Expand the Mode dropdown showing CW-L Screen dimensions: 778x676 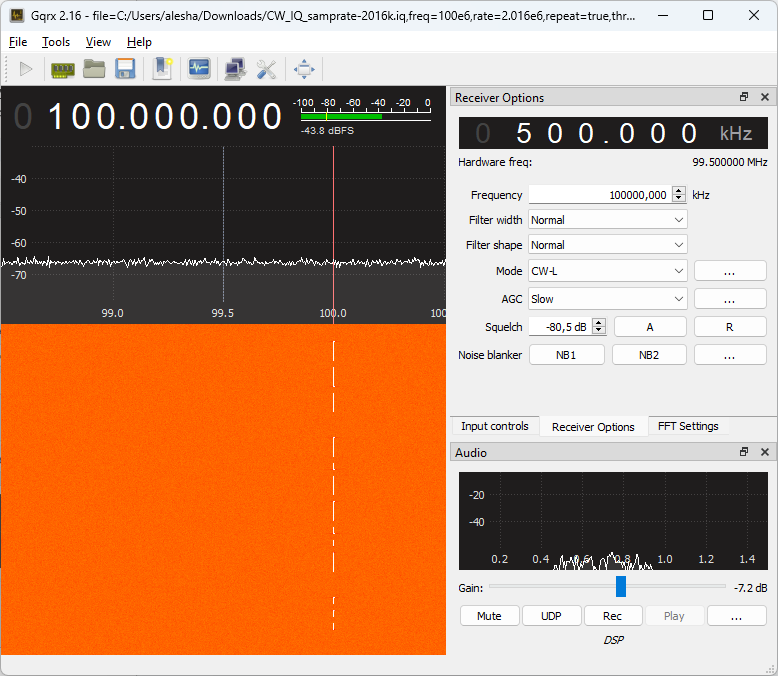tap(607, 271)
